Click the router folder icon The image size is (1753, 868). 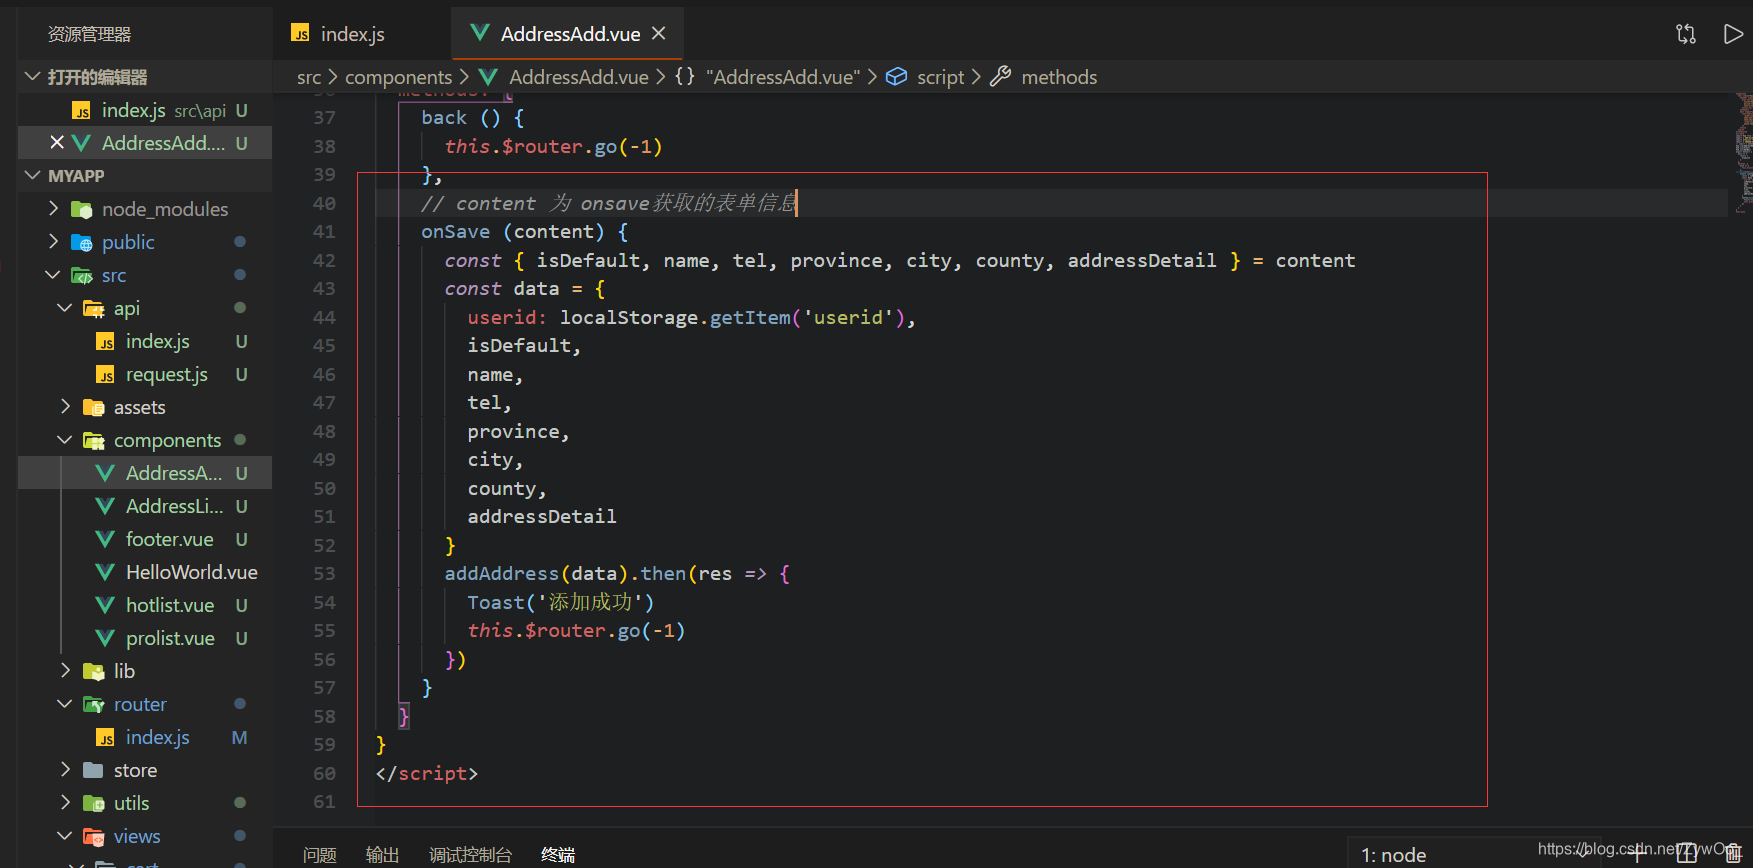coord(94,704)
